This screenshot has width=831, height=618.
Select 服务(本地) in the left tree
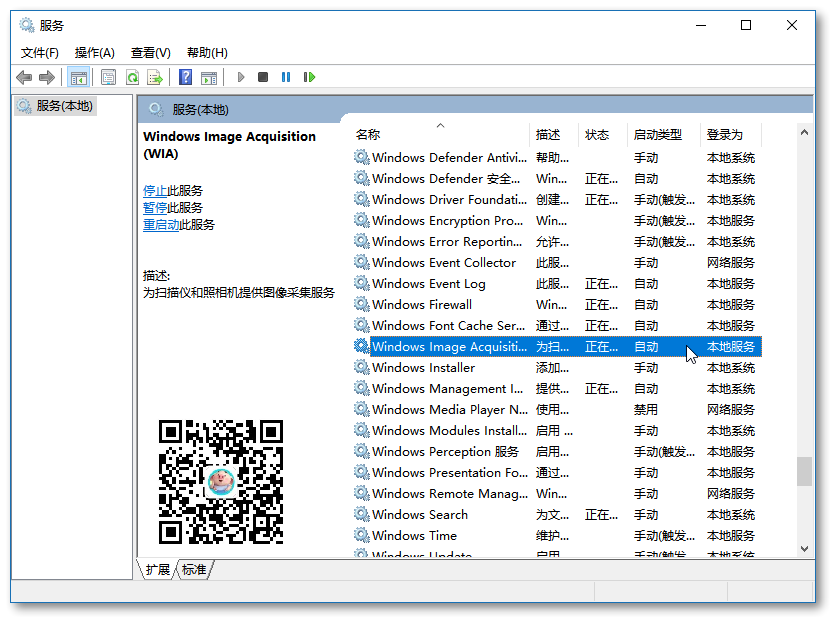coord(64,106)
